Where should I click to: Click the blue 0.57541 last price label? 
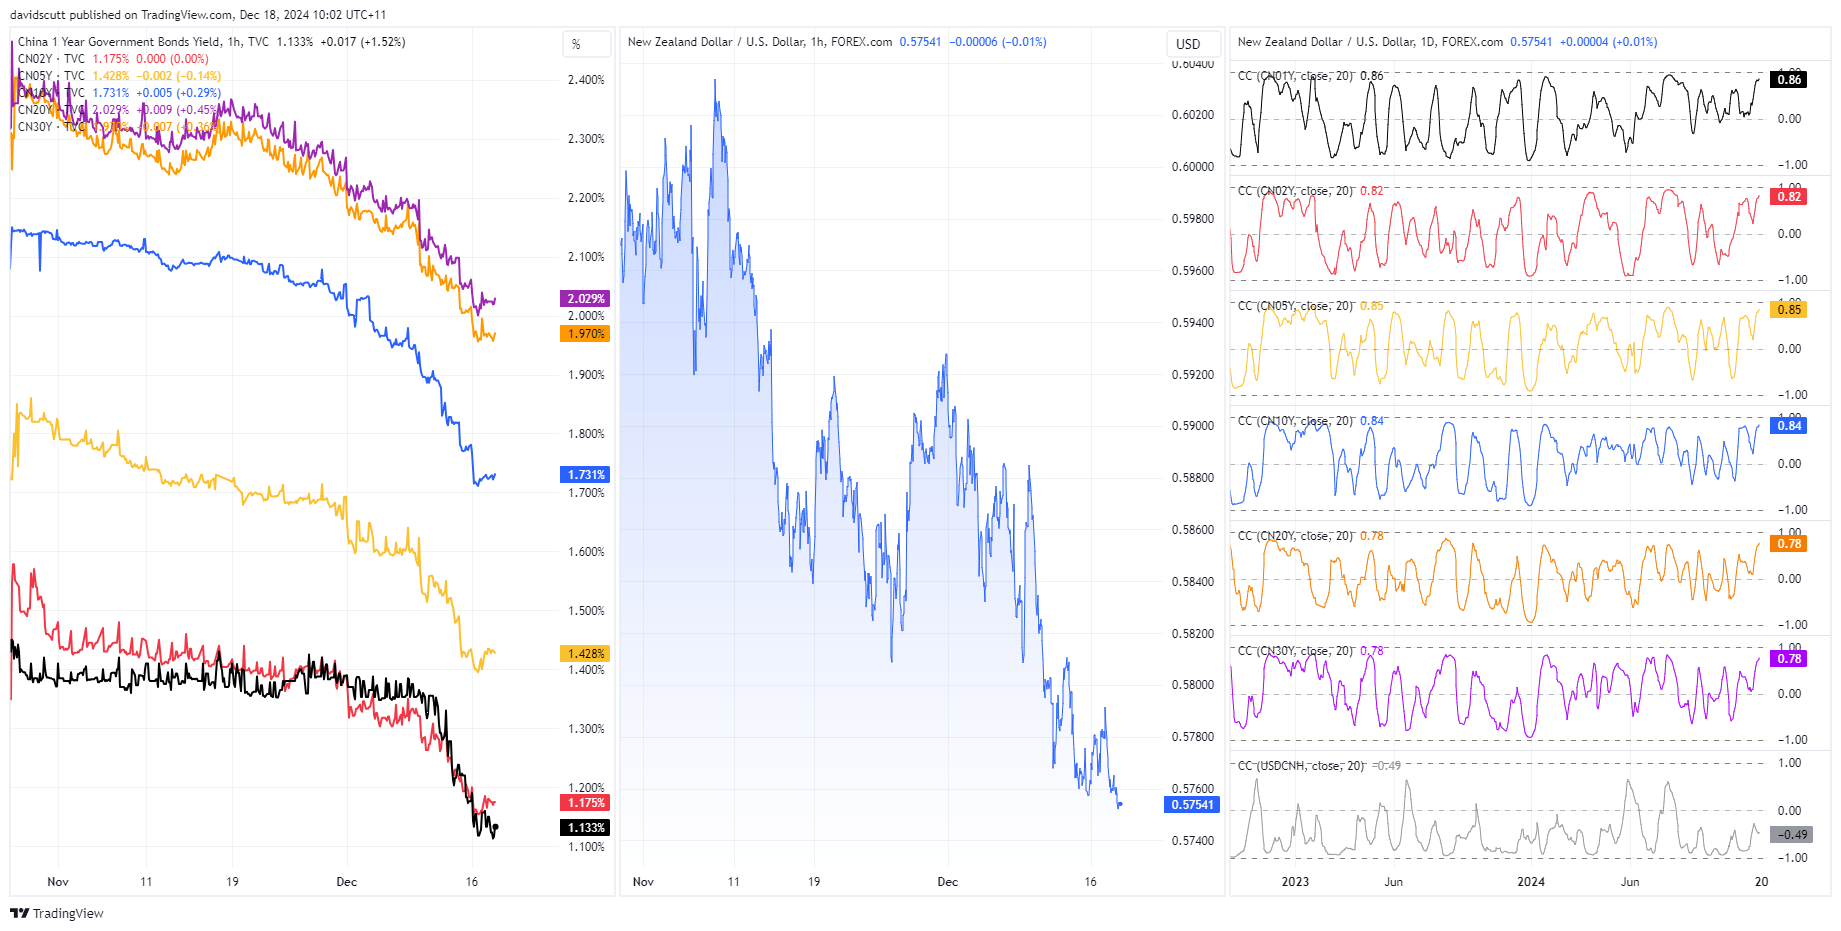1192,805
